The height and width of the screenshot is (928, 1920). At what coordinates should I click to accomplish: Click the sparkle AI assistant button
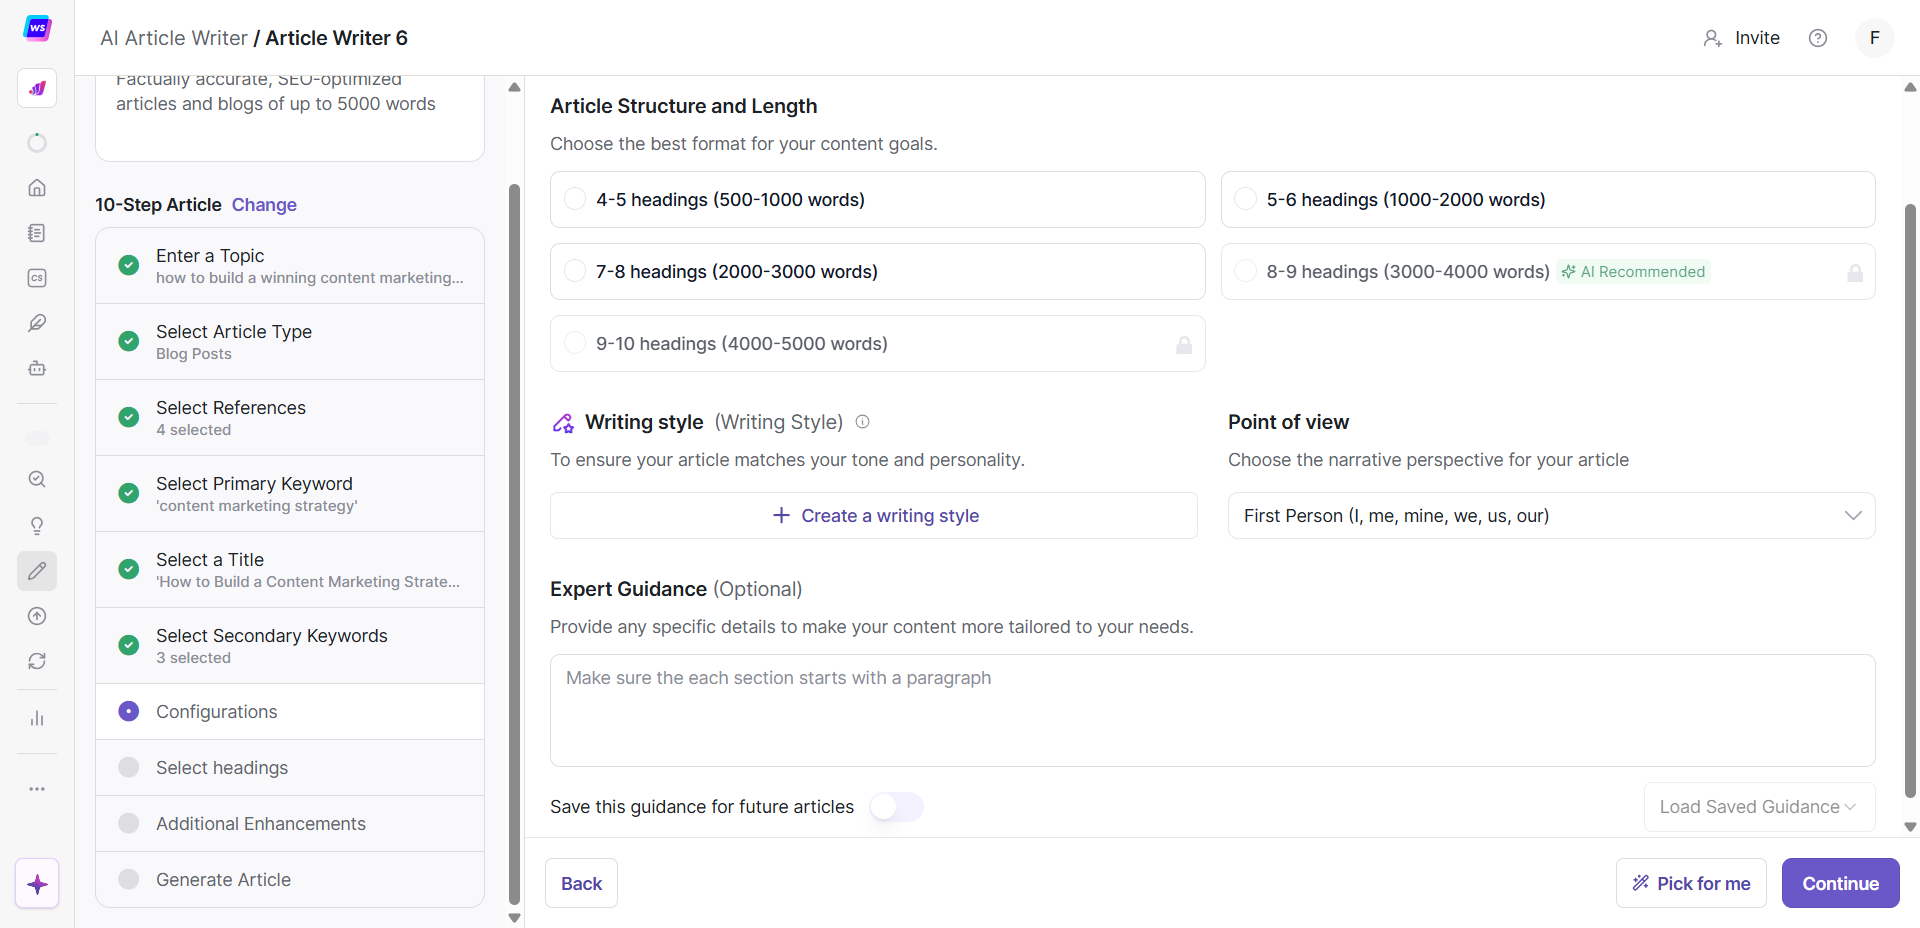point(37,884)
